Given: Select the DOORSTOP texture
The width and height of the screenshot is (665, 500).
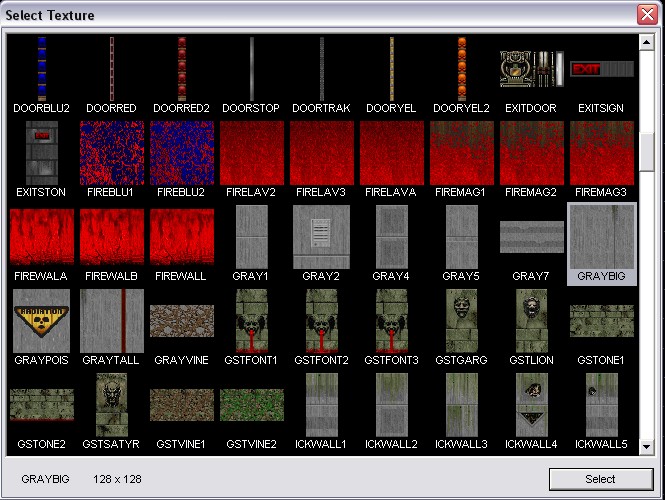Looking at the screenshot, I should 251,69.
